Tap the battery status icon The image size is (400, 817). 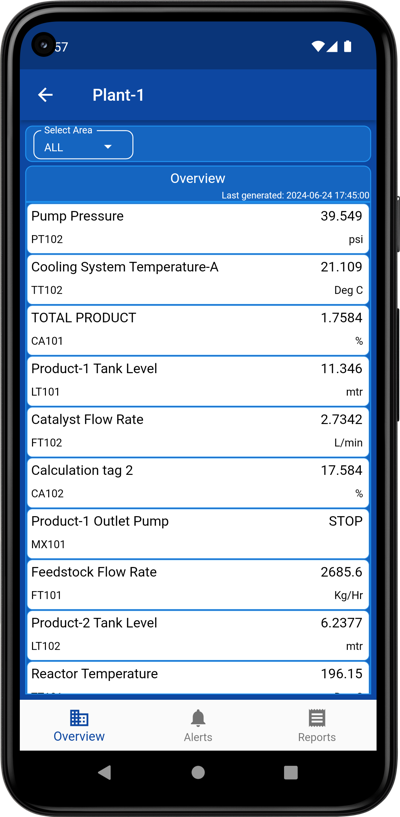347,47
